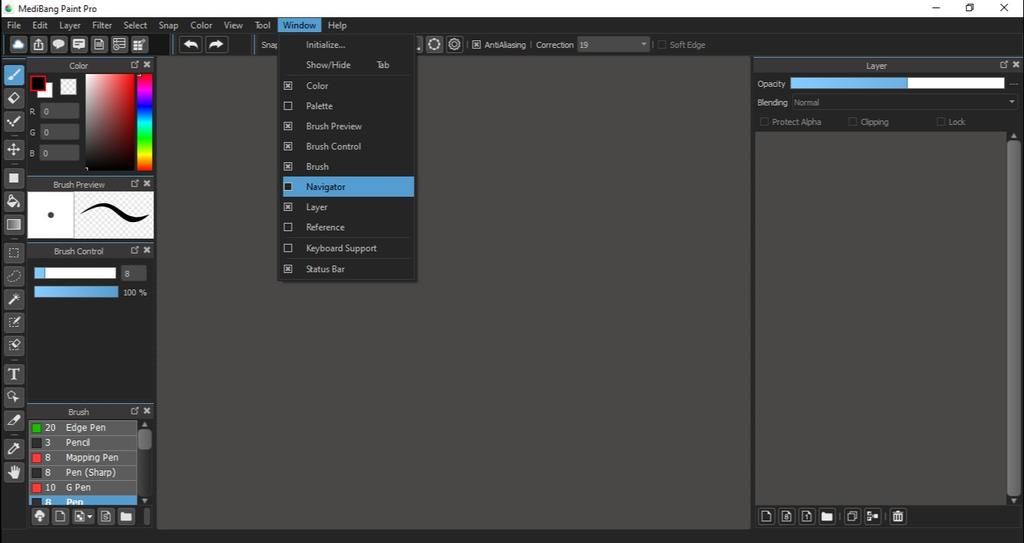This screenshot has height=543, width=1024.
Task: Click the trash icon to delete layer
Action: pyautogui.click(x=898, y=516)
